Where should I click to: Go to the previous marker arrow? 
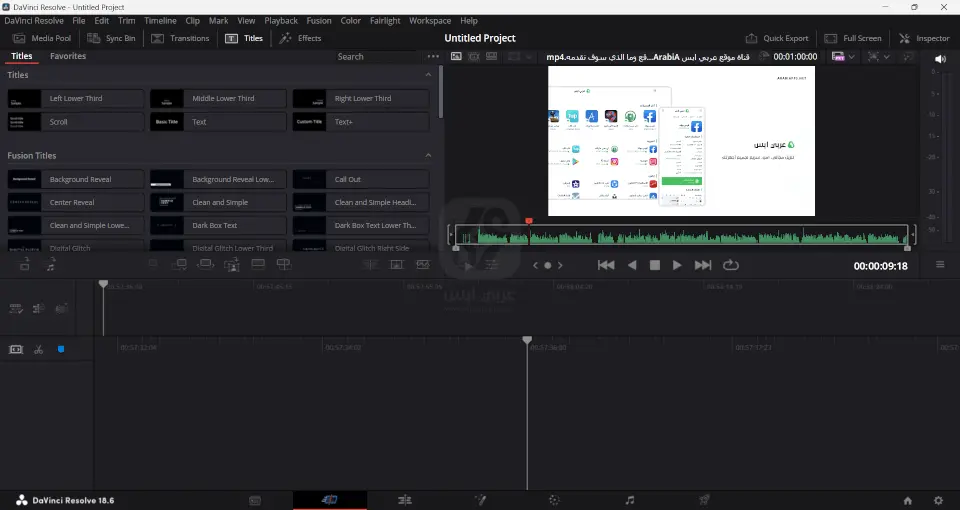(x=536, y=265)
